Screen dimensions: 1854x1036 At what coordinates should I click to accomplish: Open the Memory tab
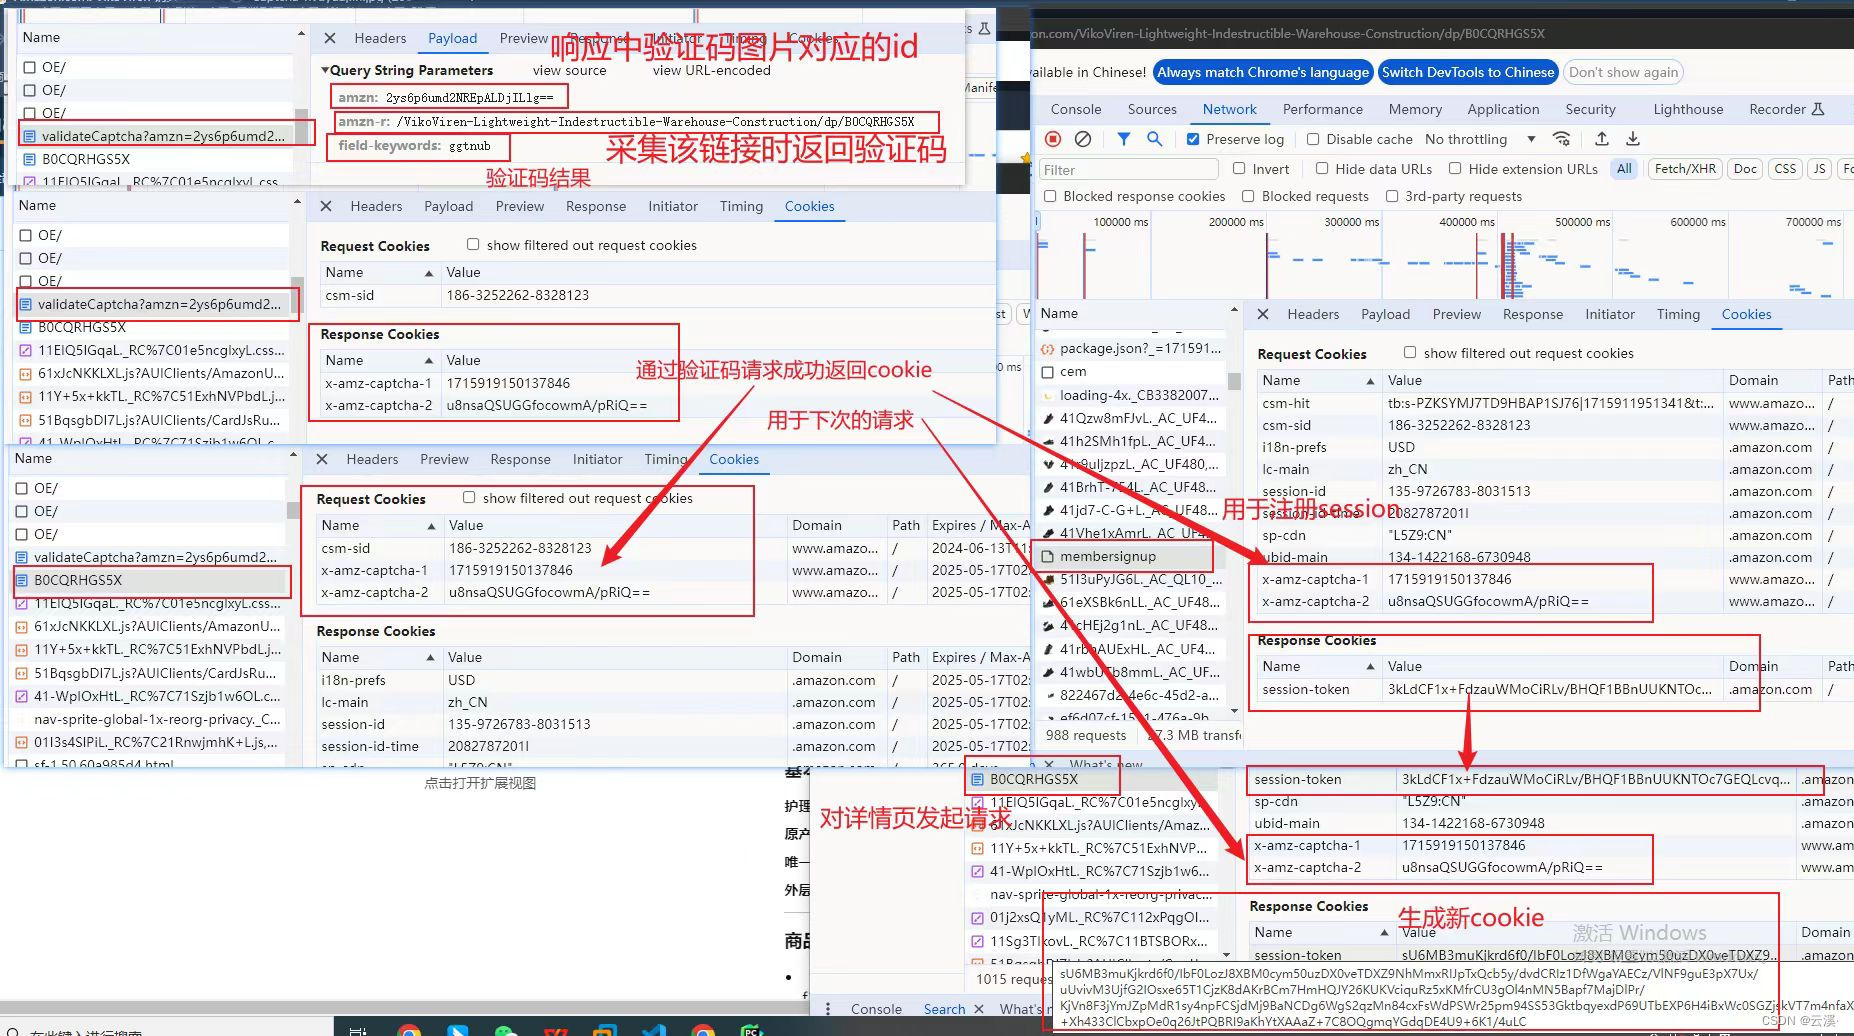pos(1415,109)
